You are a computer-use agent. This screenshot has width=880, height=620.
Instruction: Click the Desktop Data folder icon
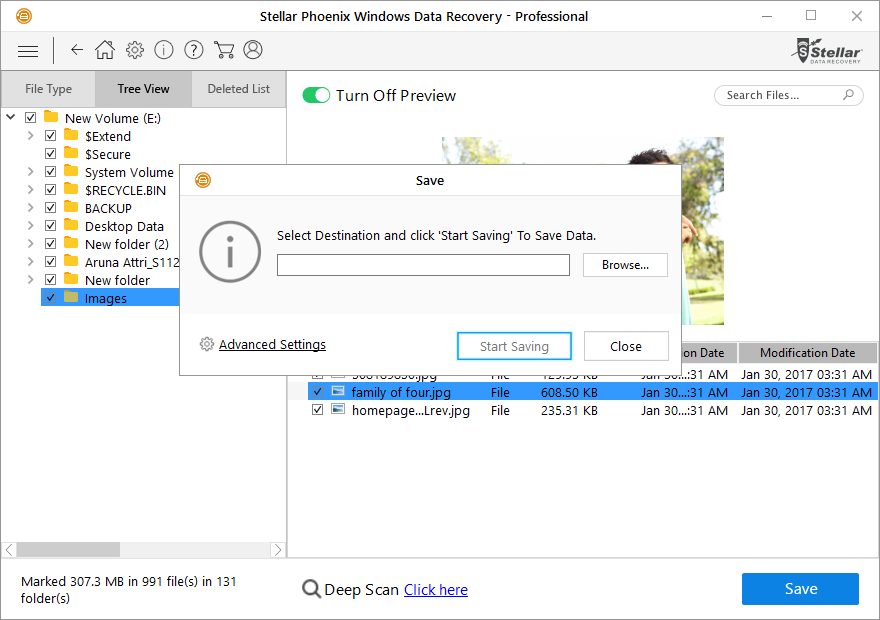(x=71, y=225)
